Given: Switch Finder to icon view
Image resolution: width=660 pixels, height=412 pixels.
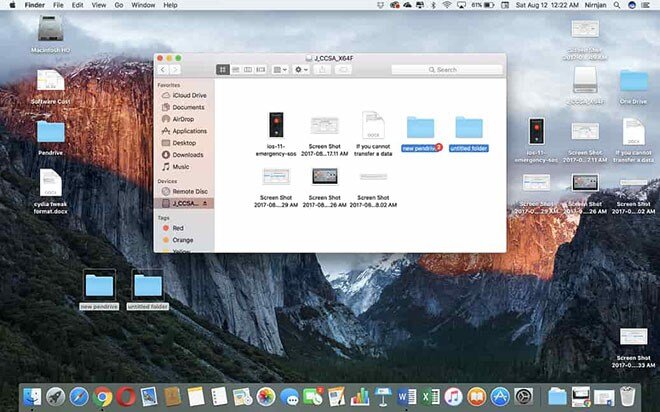Looking at the screenshot, I should pos(223,69).
